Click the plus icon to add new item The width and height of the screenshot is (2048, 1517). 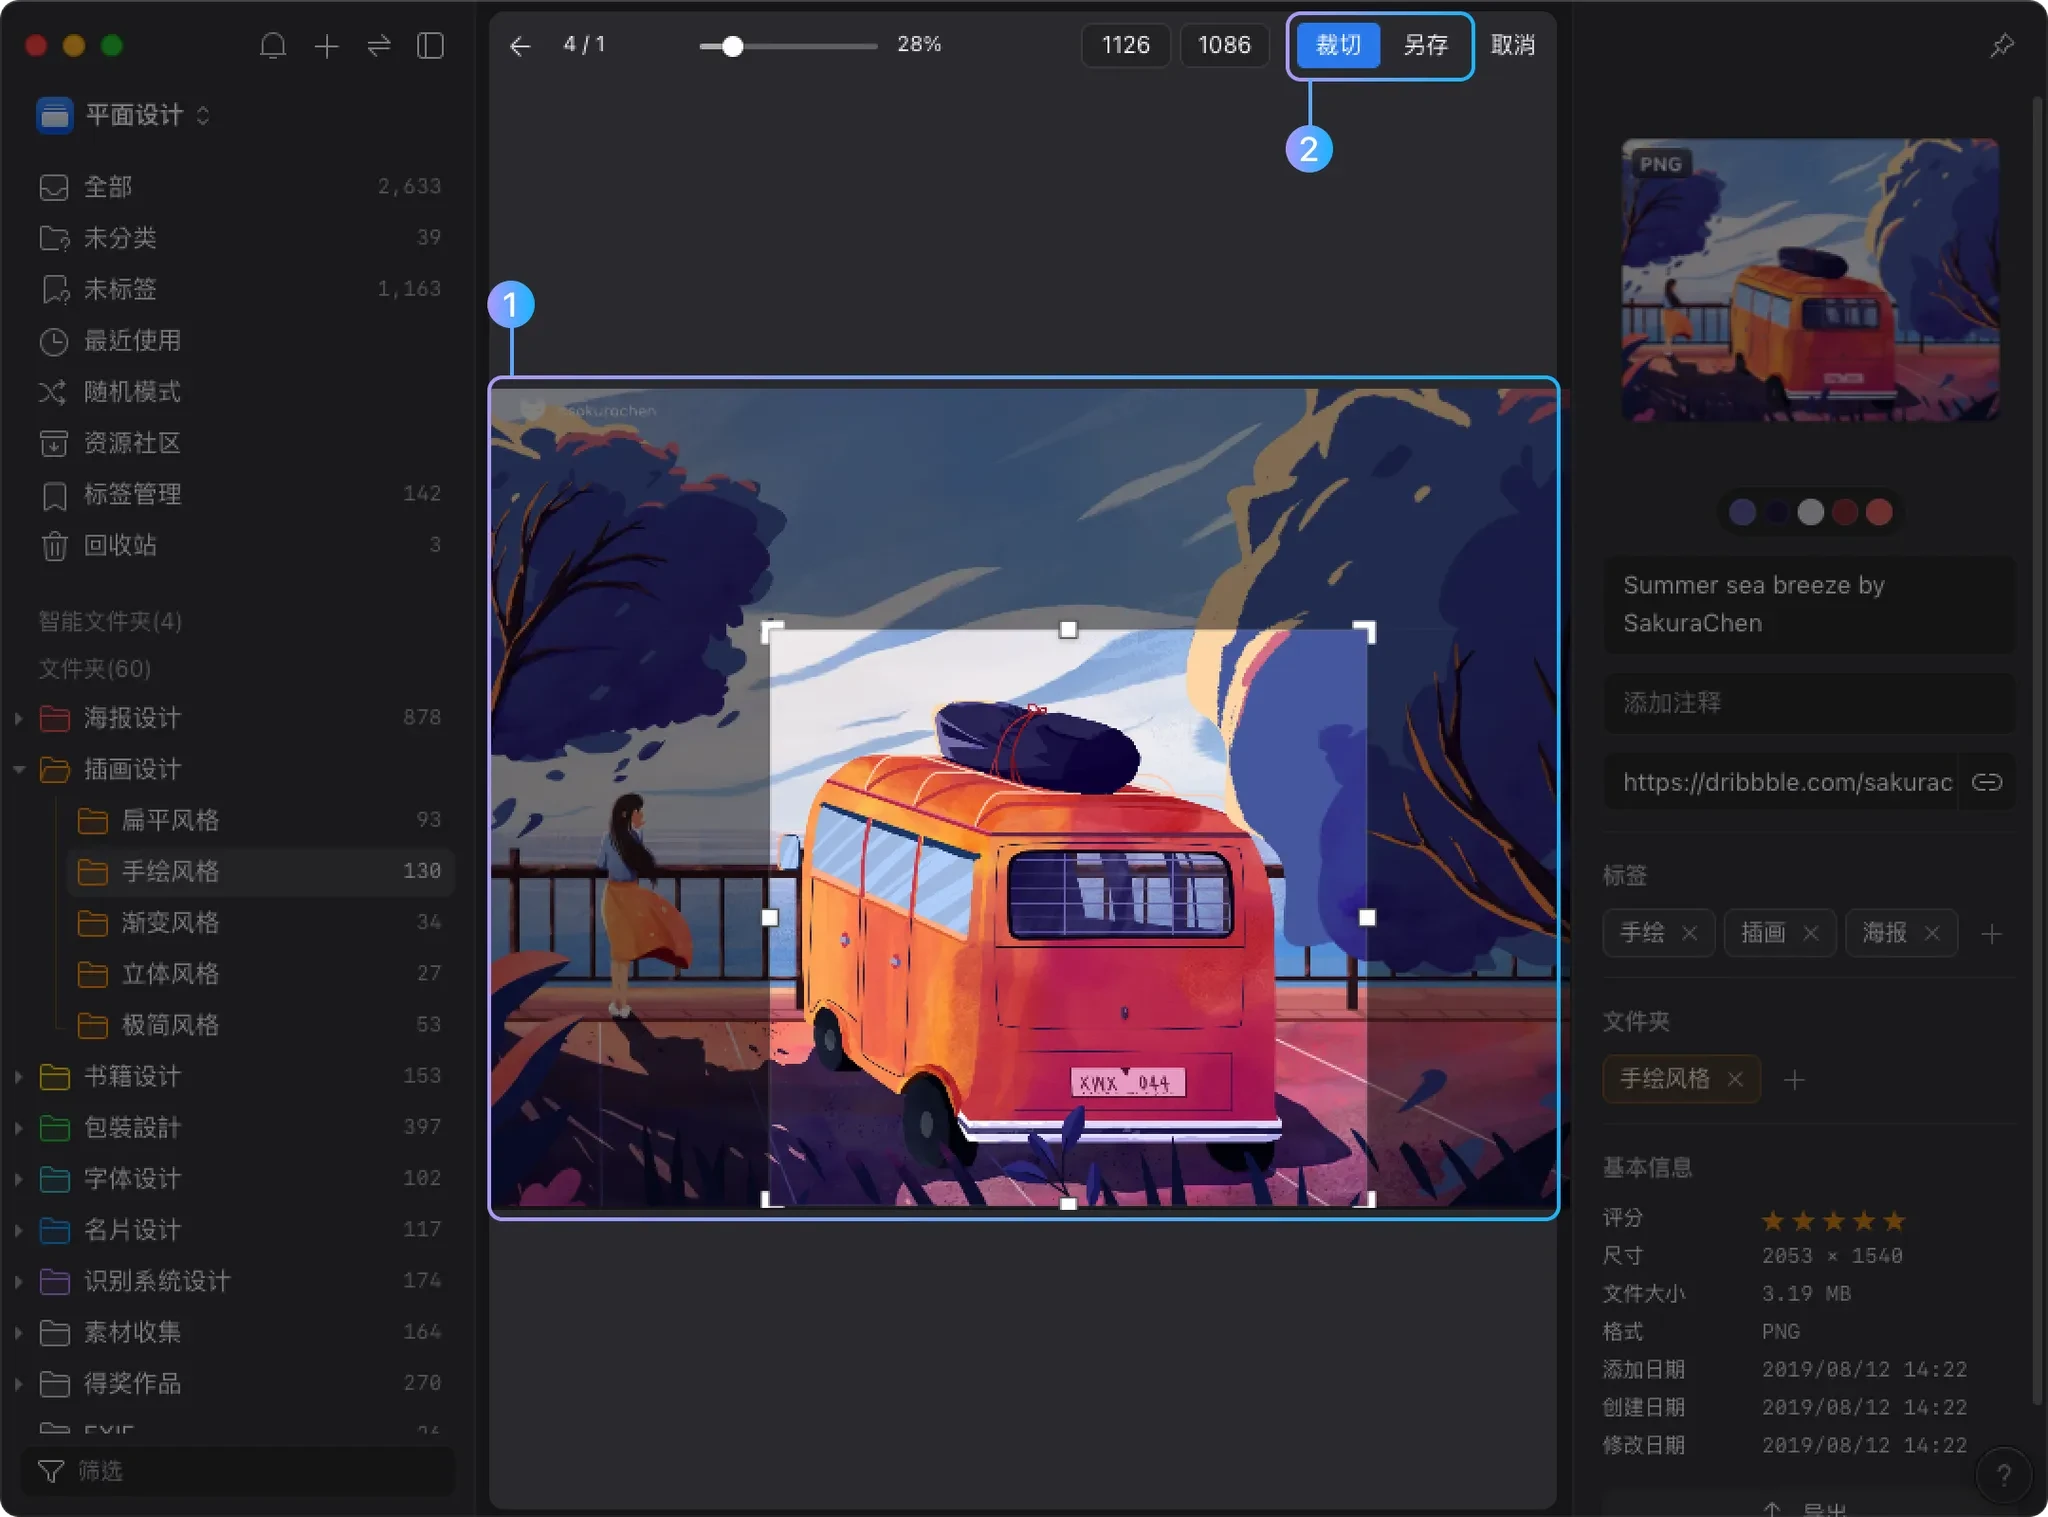pos(326,46)
